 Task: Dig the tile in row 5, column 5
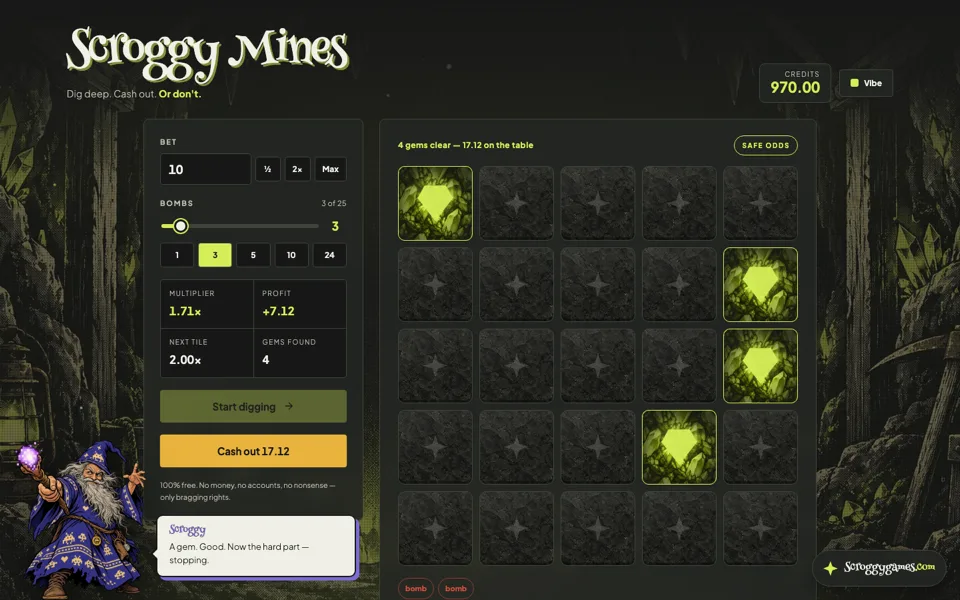coord(760,528)
